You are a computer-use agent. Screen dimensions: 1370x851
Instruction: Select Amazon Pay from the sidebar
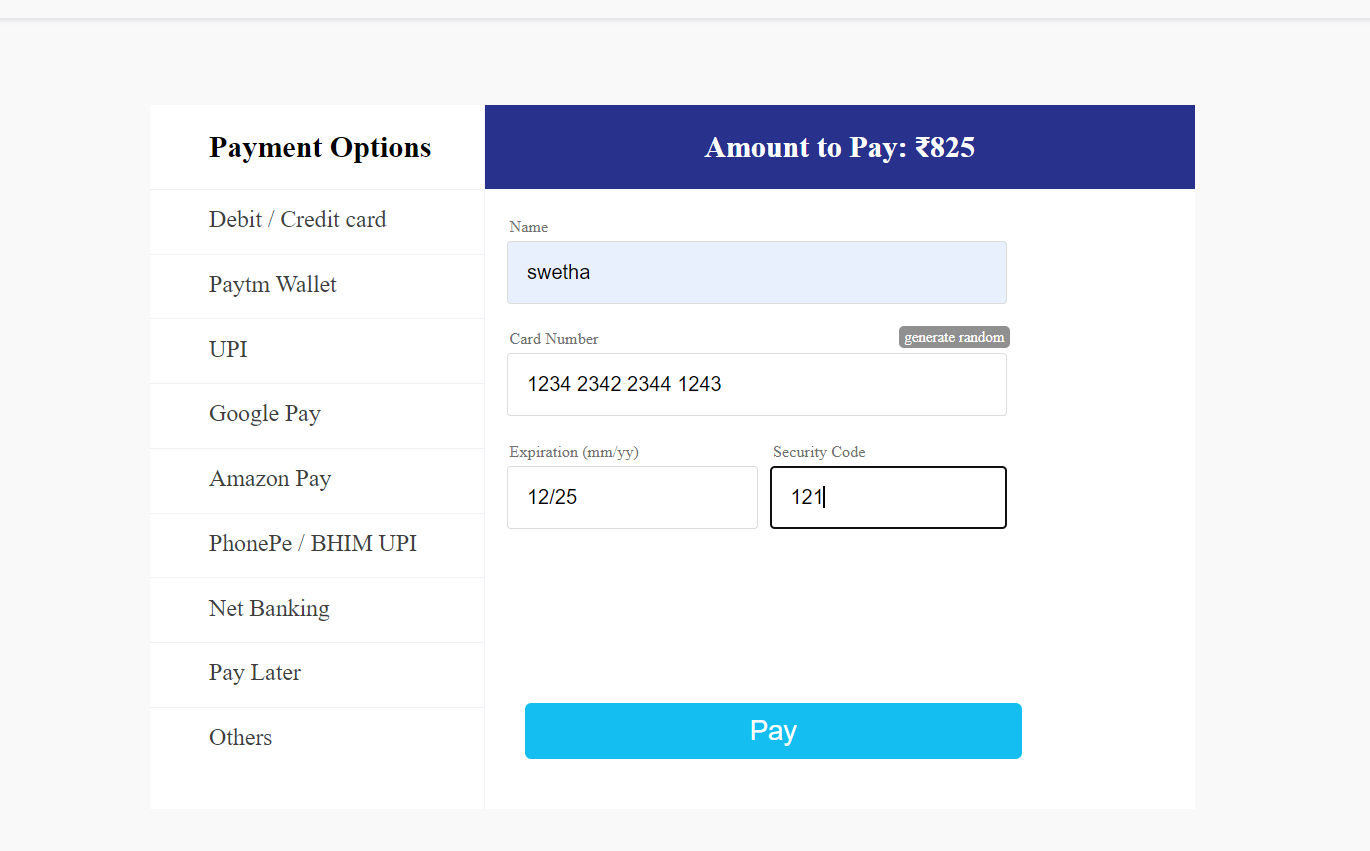point(270,479)
